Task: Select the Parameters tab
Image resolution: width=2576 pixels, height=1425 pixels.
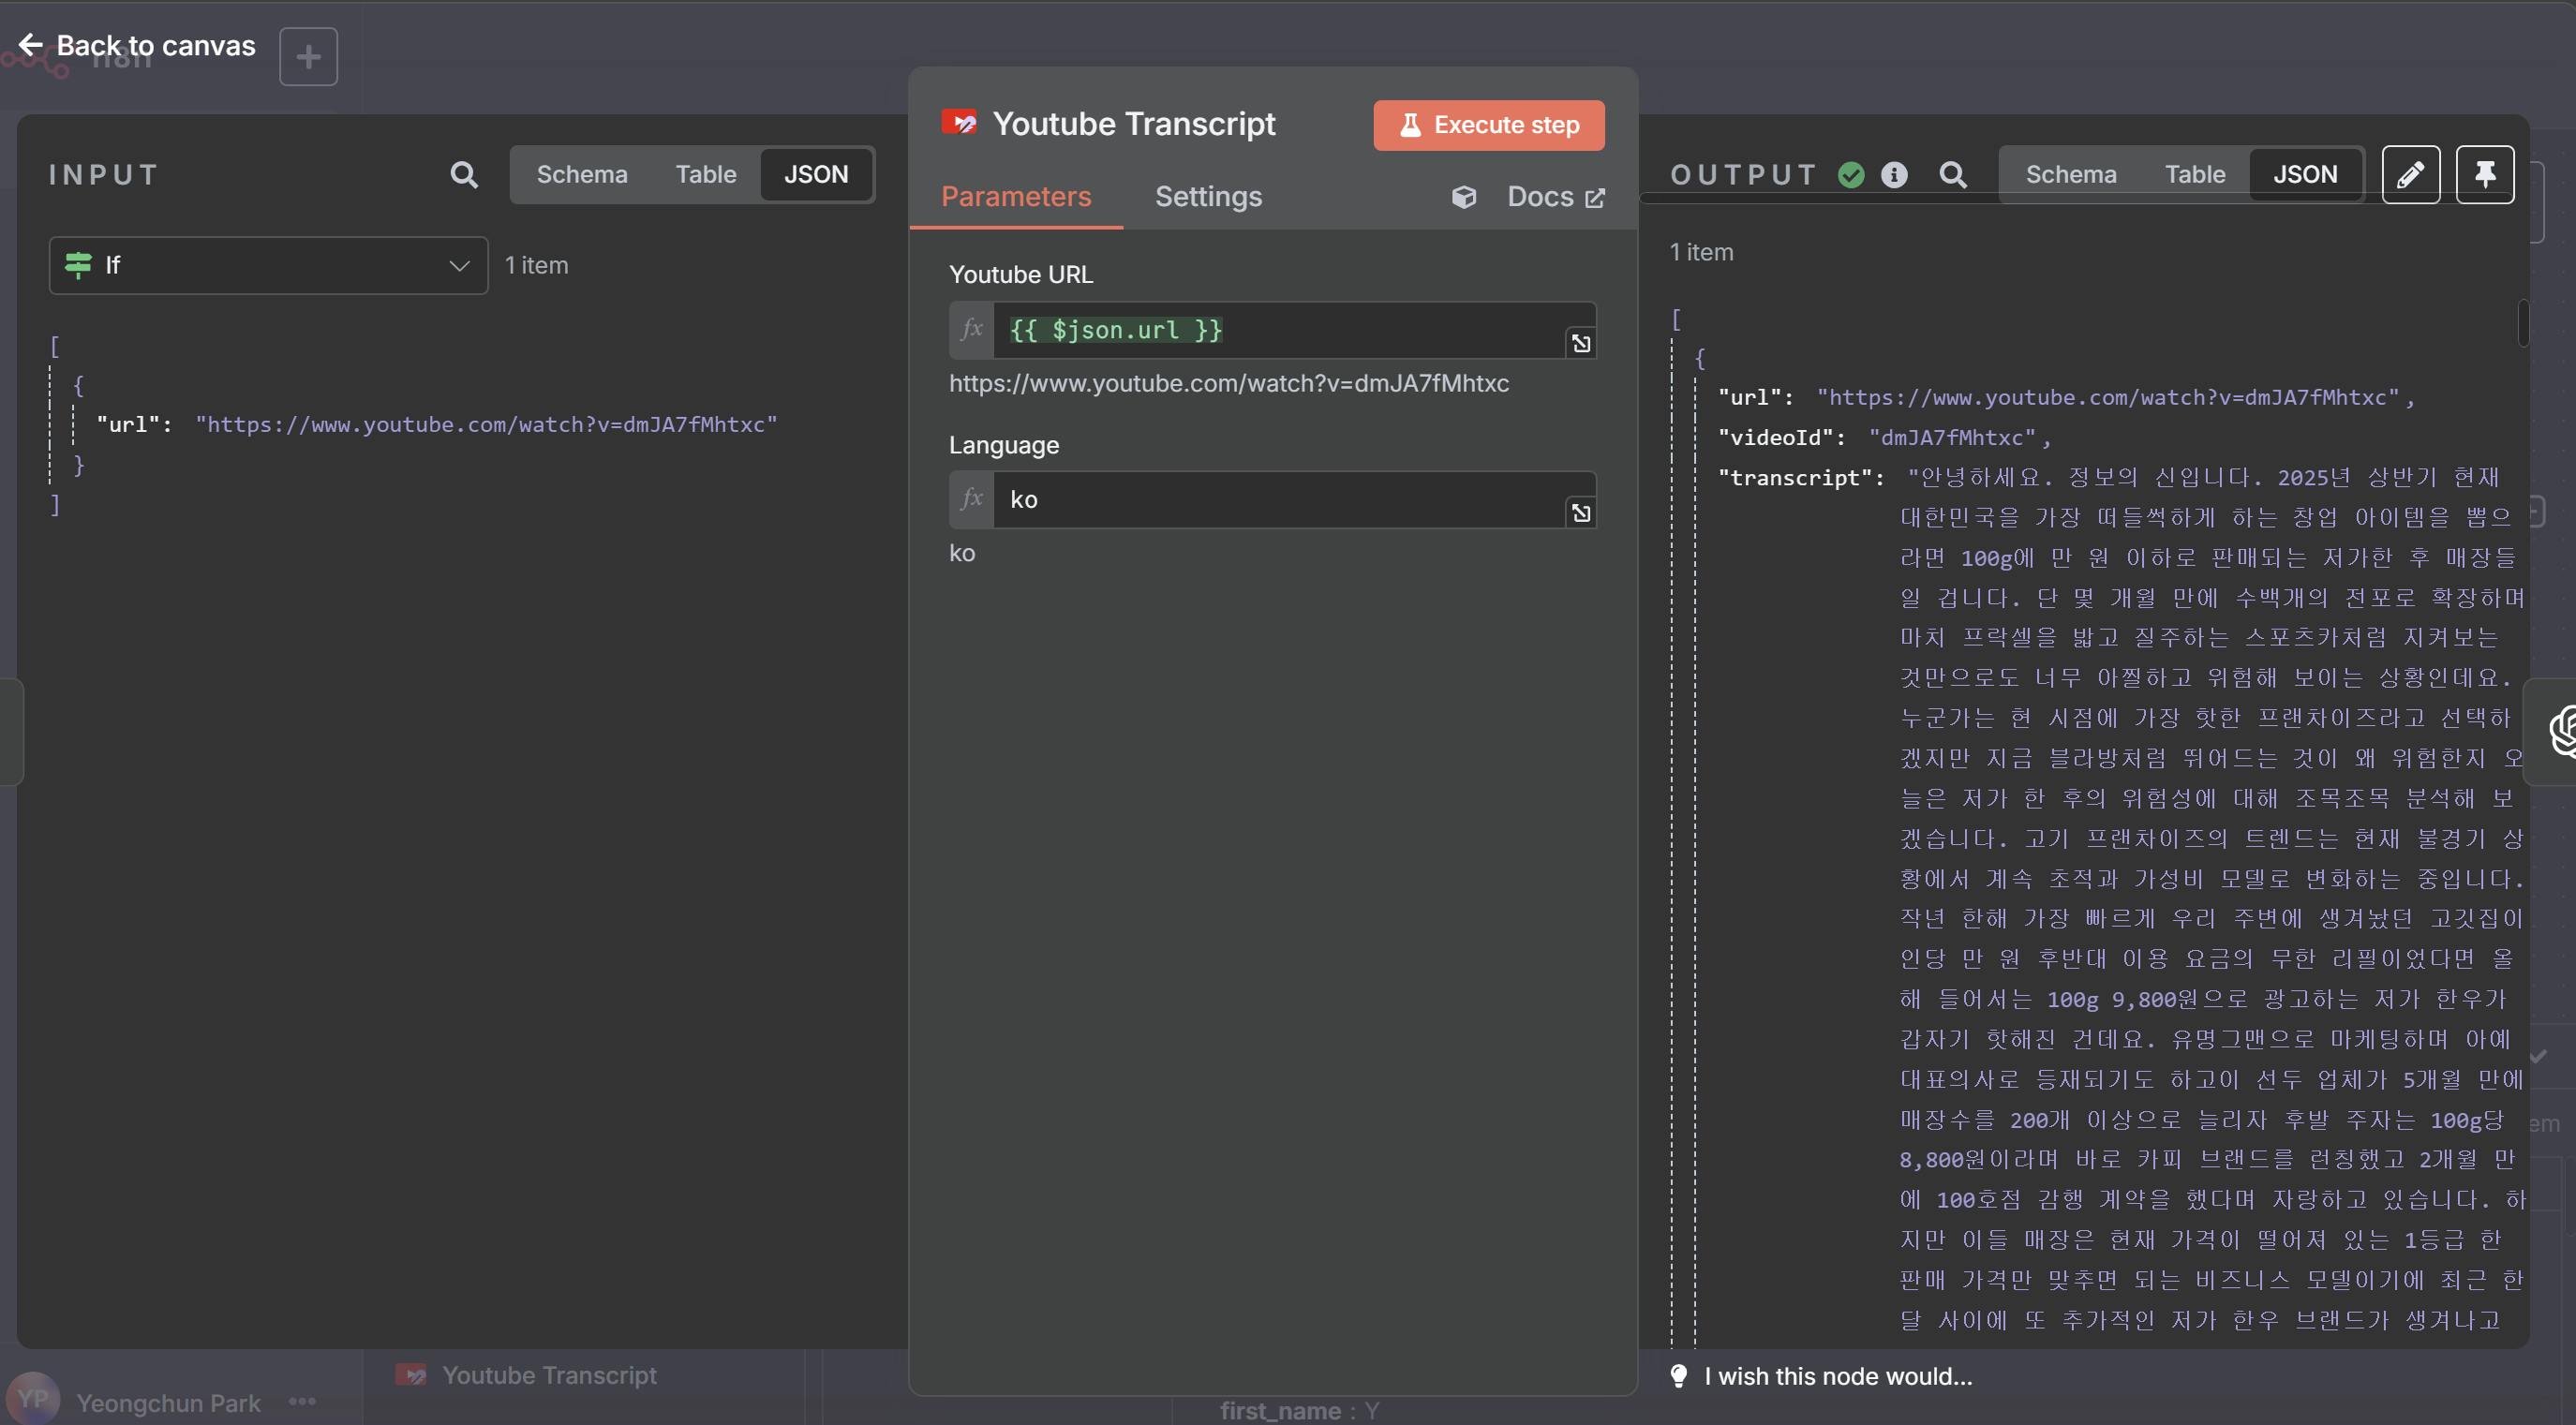Action: pos(1015,197)
